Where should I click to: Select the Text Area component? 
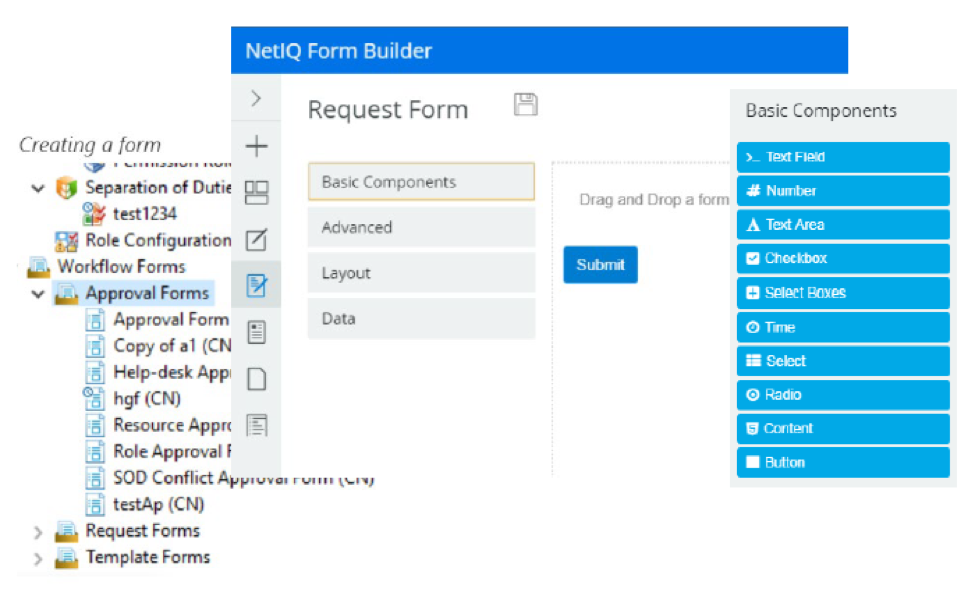click(843, 224)
